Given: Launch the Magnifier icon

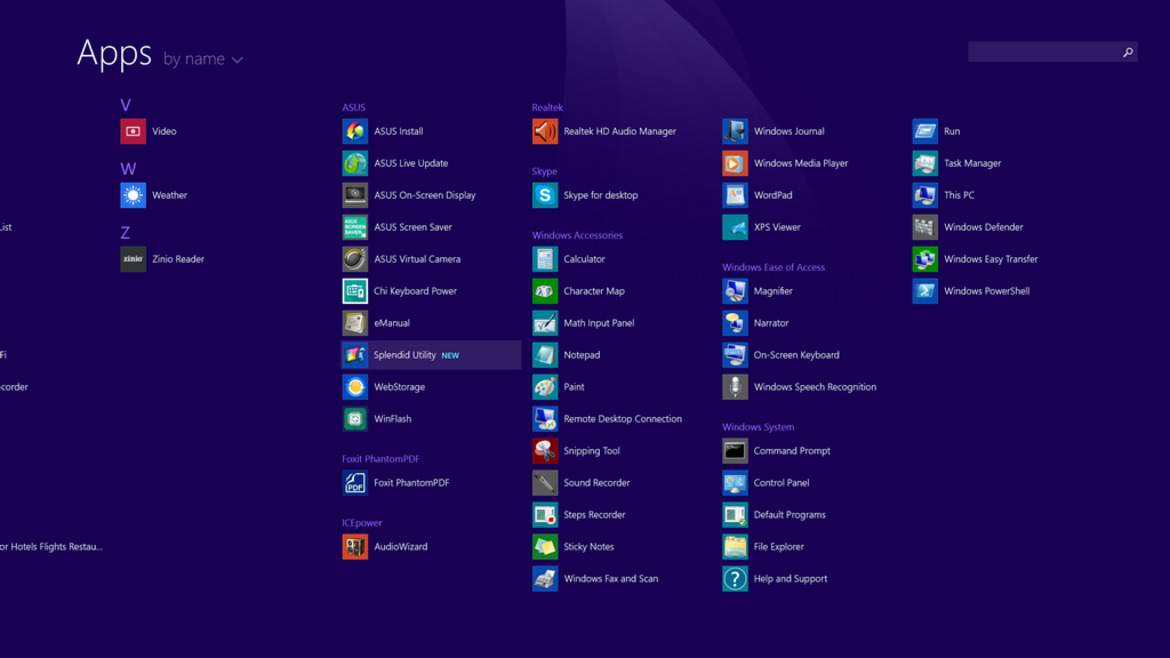Looking at the screenshot, I should tap(735, 291).
